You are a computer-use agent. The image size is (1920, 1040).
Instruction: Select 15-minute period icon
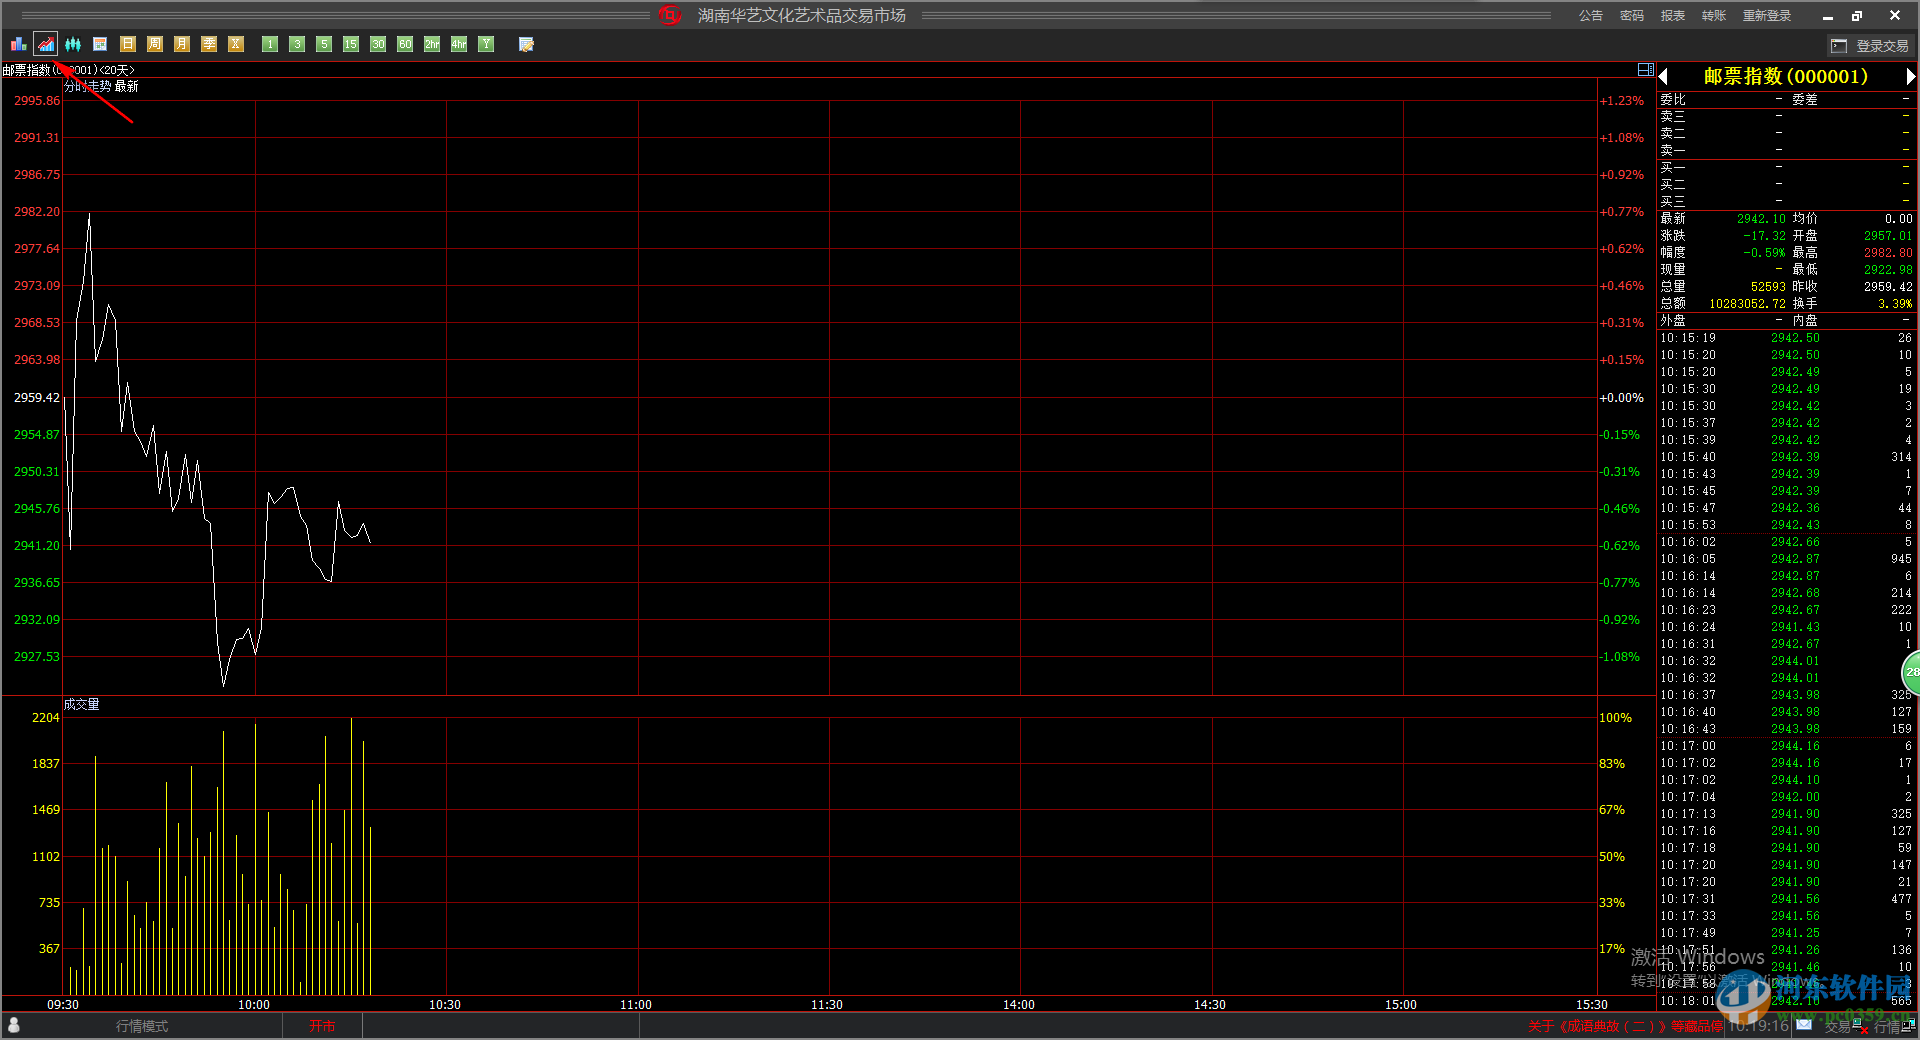coord(351,44)
